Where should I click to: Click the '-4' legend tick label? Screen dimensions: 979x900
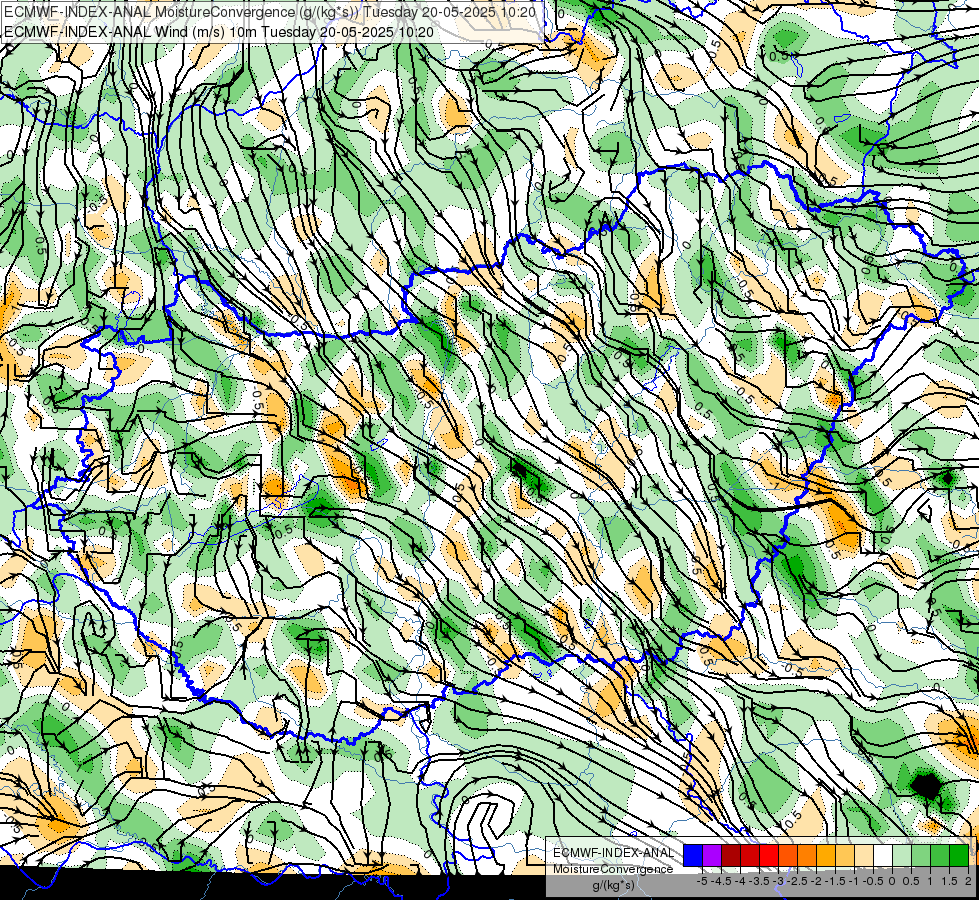coord(740,881)
